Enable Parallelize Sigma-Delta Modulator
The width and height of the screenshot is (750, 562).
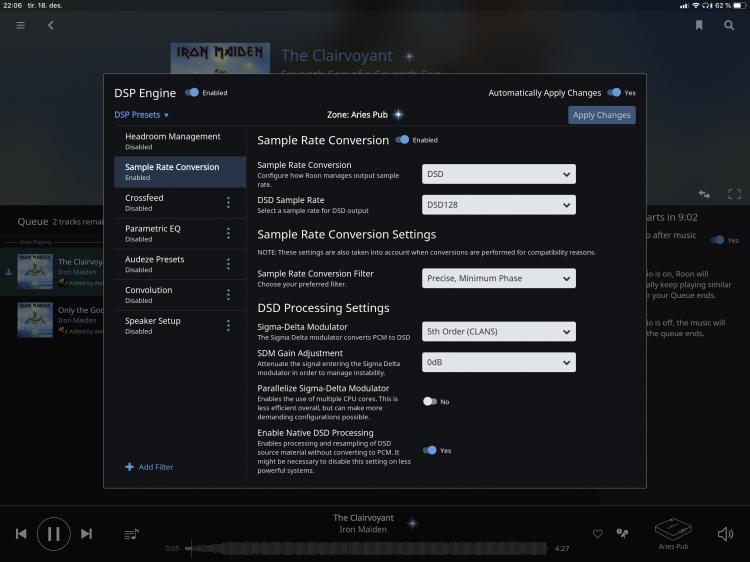(430, 401)
